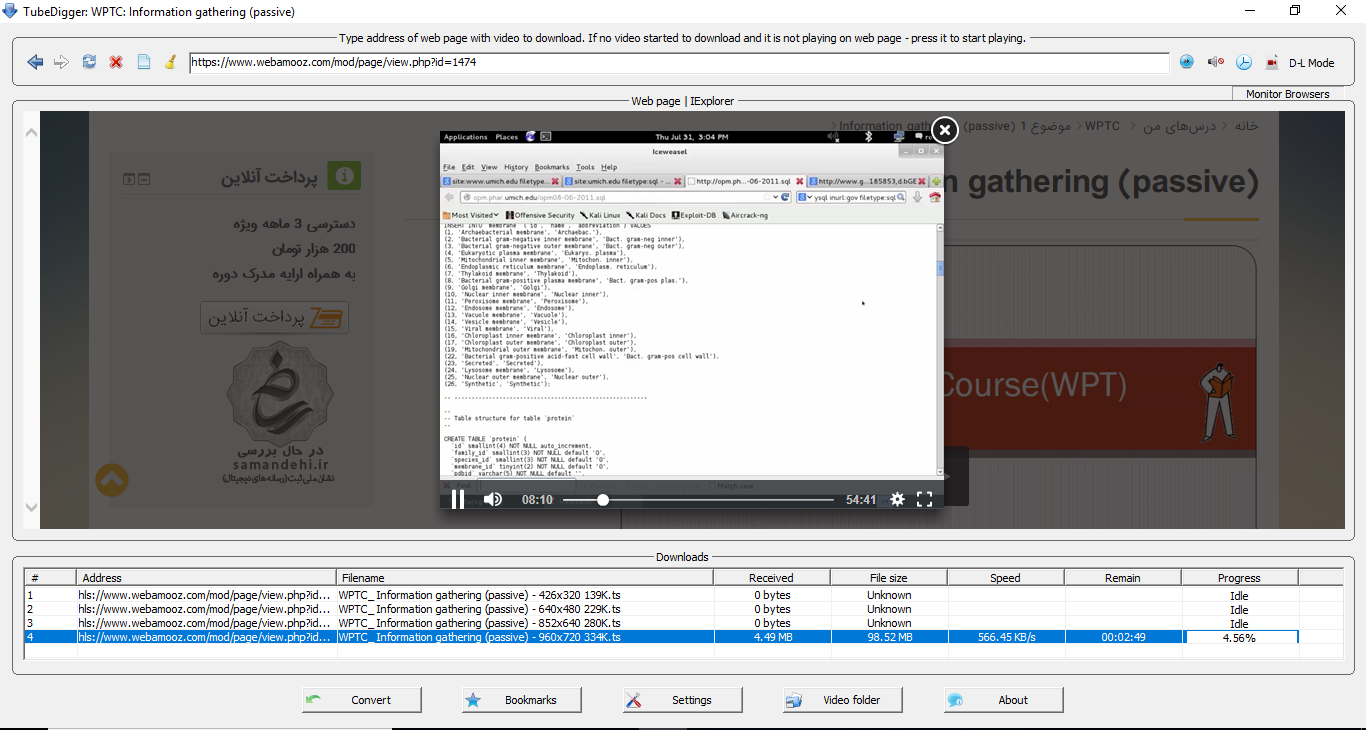This screenshot has width=1366, height=730.
Task: Sort by Progress column header
Action: tap(1239, 578)
